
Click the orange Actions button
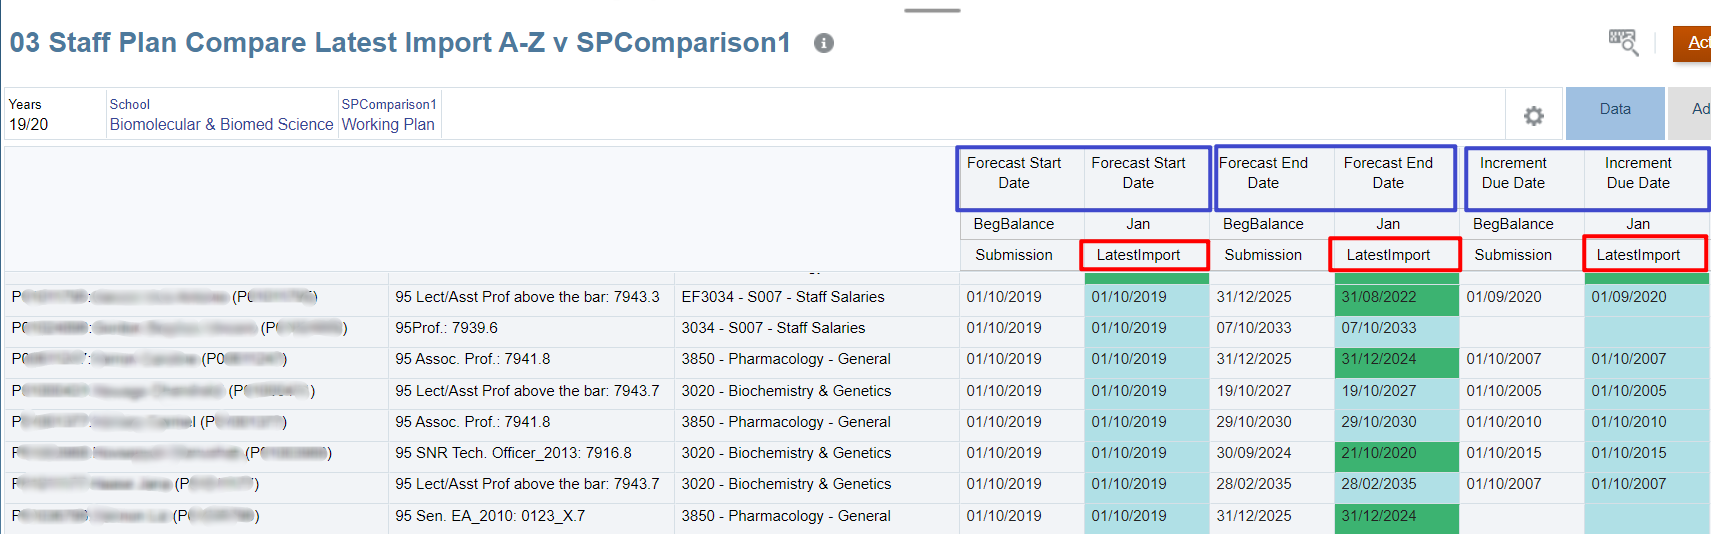tap(1694, 43)
